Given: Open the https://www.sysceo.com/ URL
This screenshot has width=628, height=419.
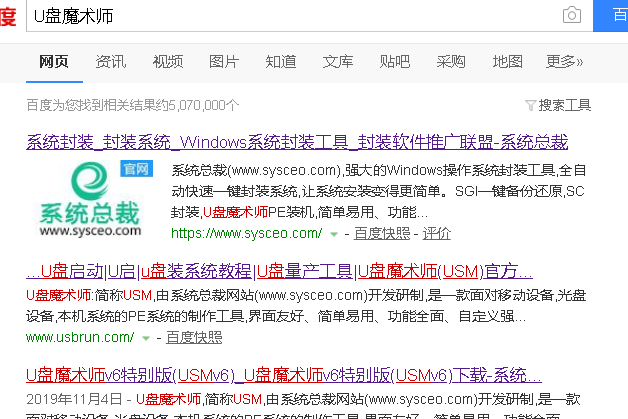Looking at the screenshot, I should point(246,234).
